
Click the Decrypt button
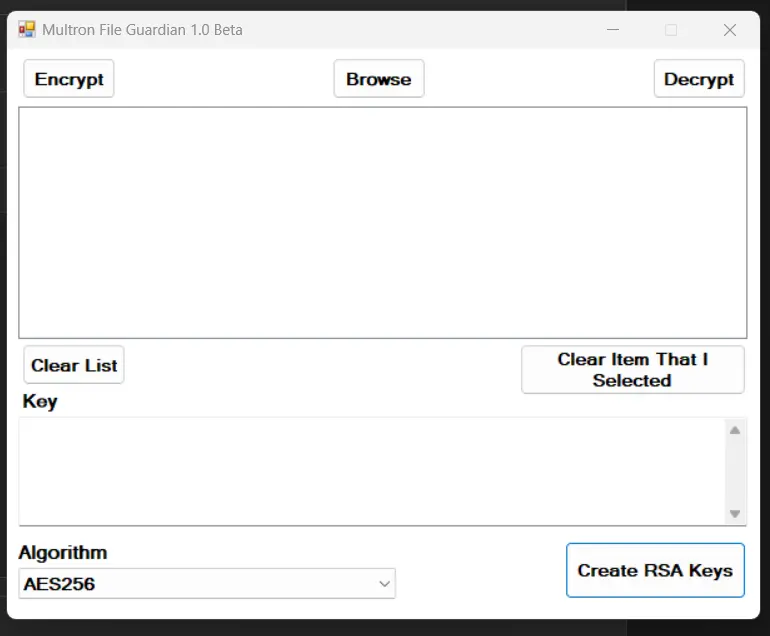699,79
